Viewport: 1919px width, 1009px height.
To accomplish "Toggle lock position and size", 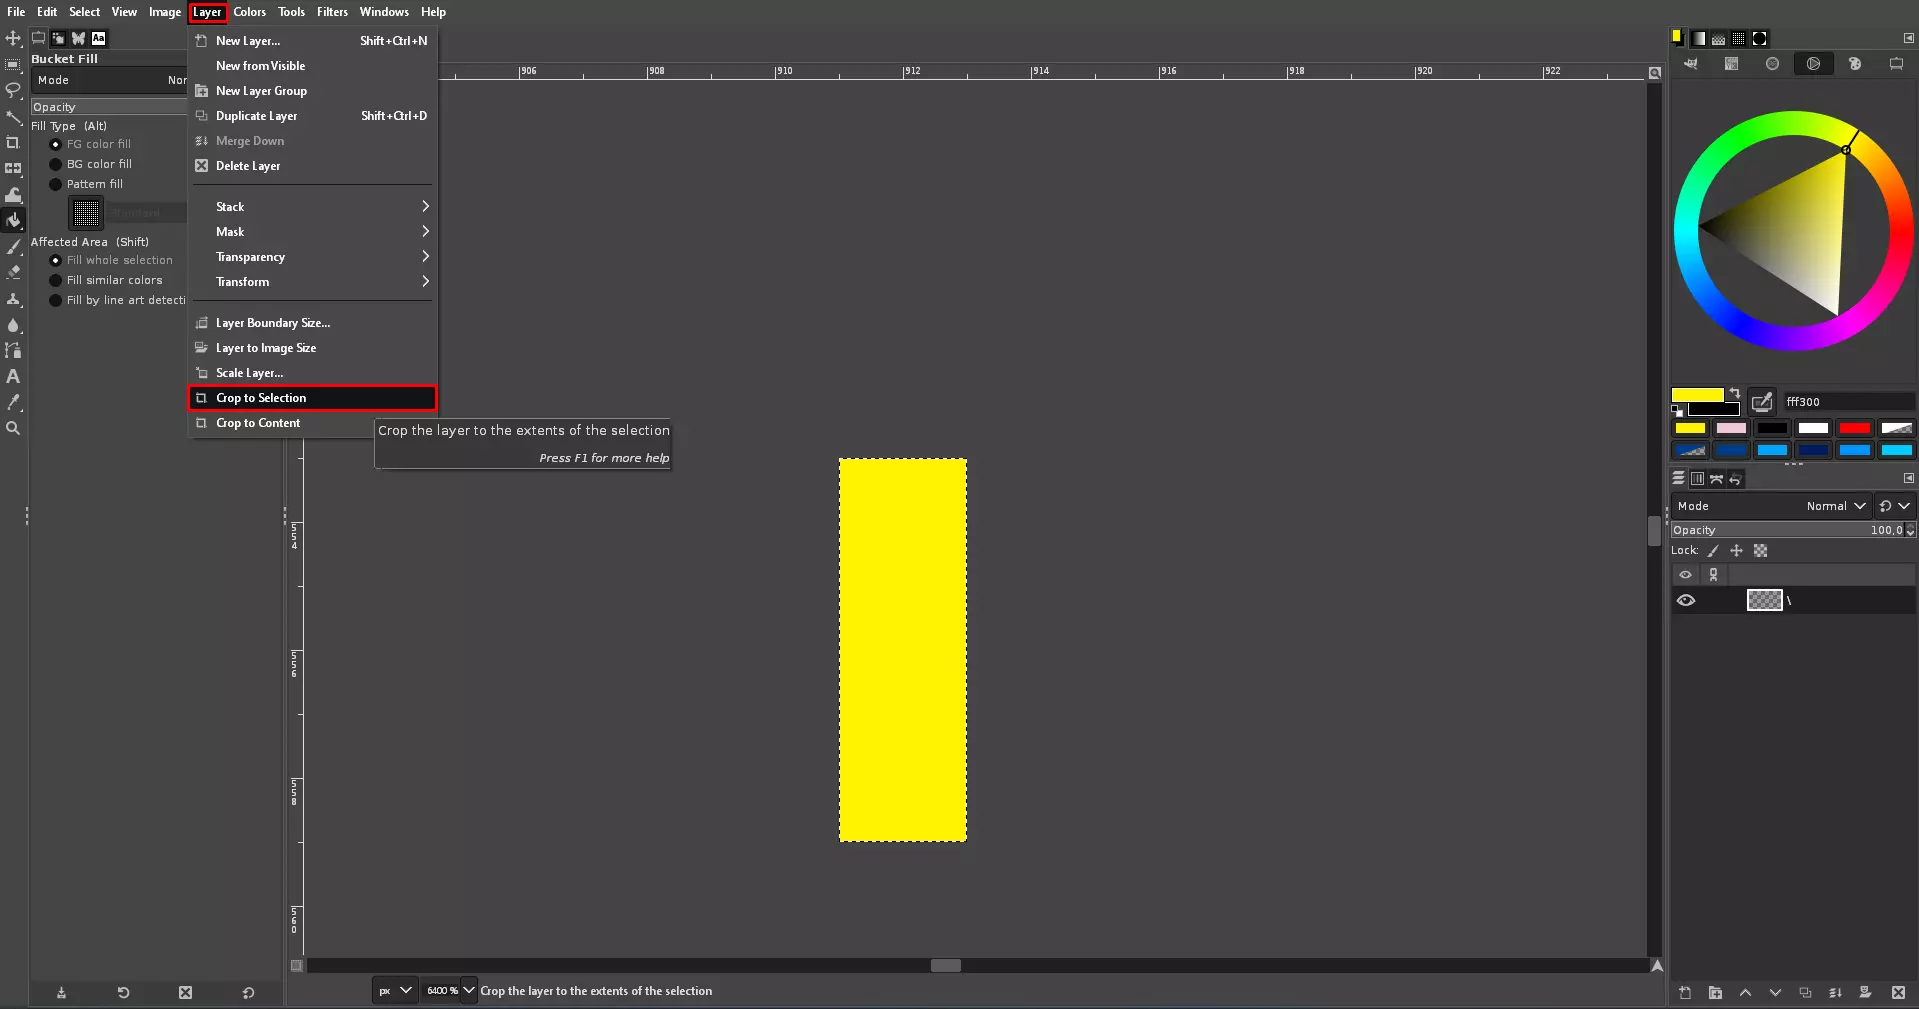I will (1736, 551).
